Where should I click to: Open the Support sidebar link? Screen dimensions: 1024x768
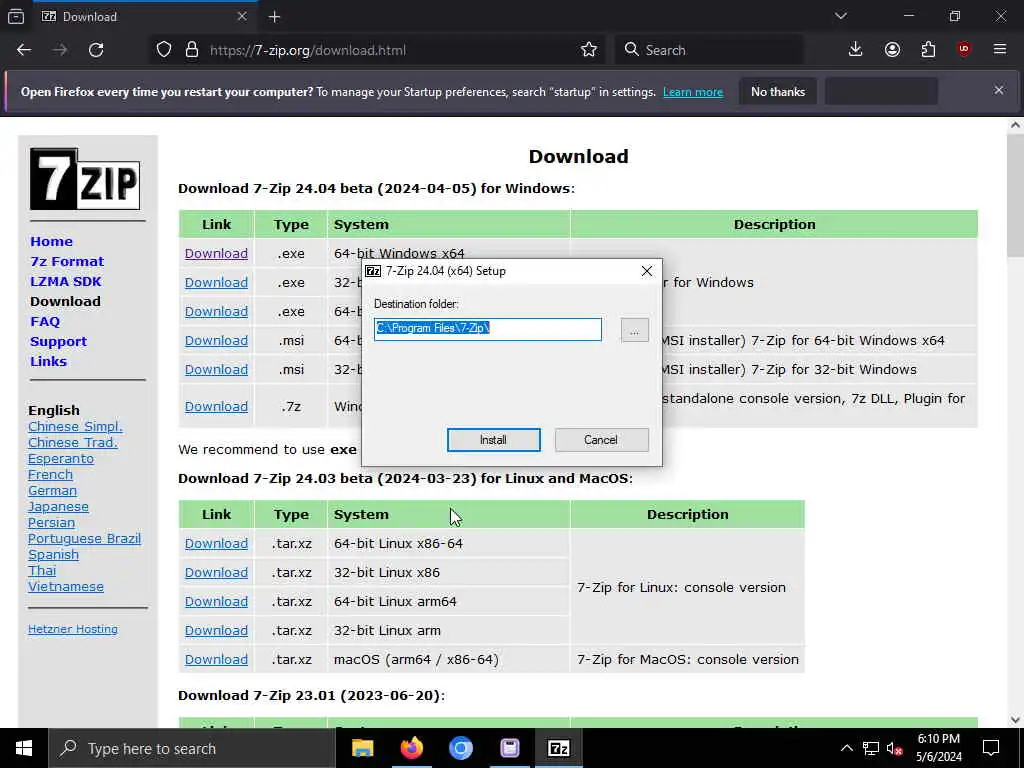(x=58, y=342)
